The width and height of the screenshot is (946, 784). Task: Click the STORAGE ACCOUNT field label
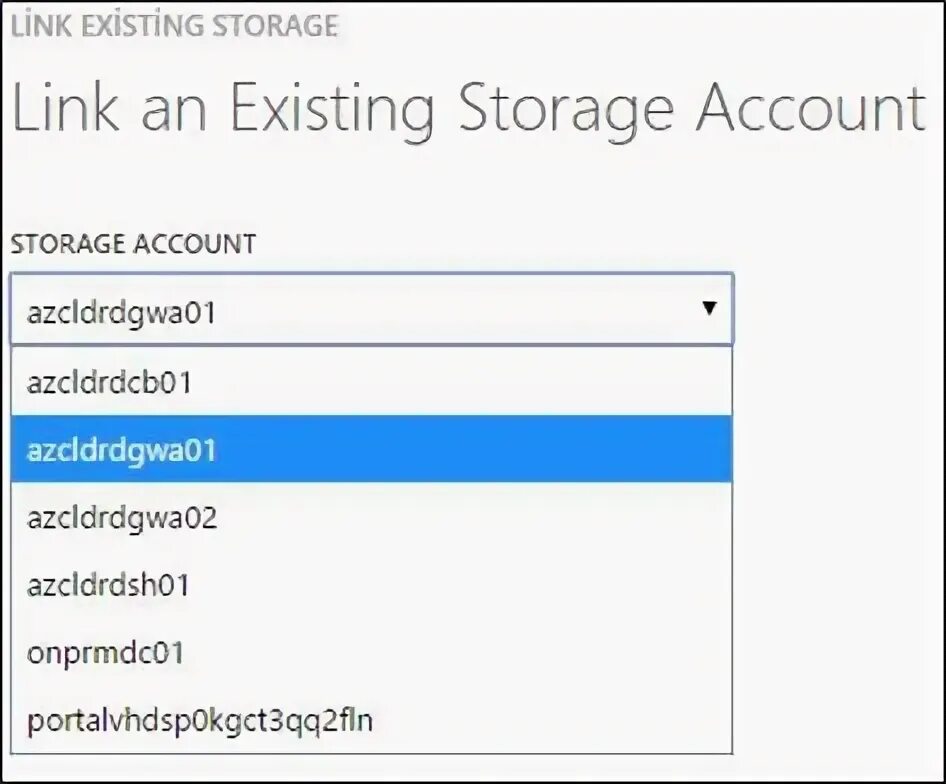click(x=133, y=243)
